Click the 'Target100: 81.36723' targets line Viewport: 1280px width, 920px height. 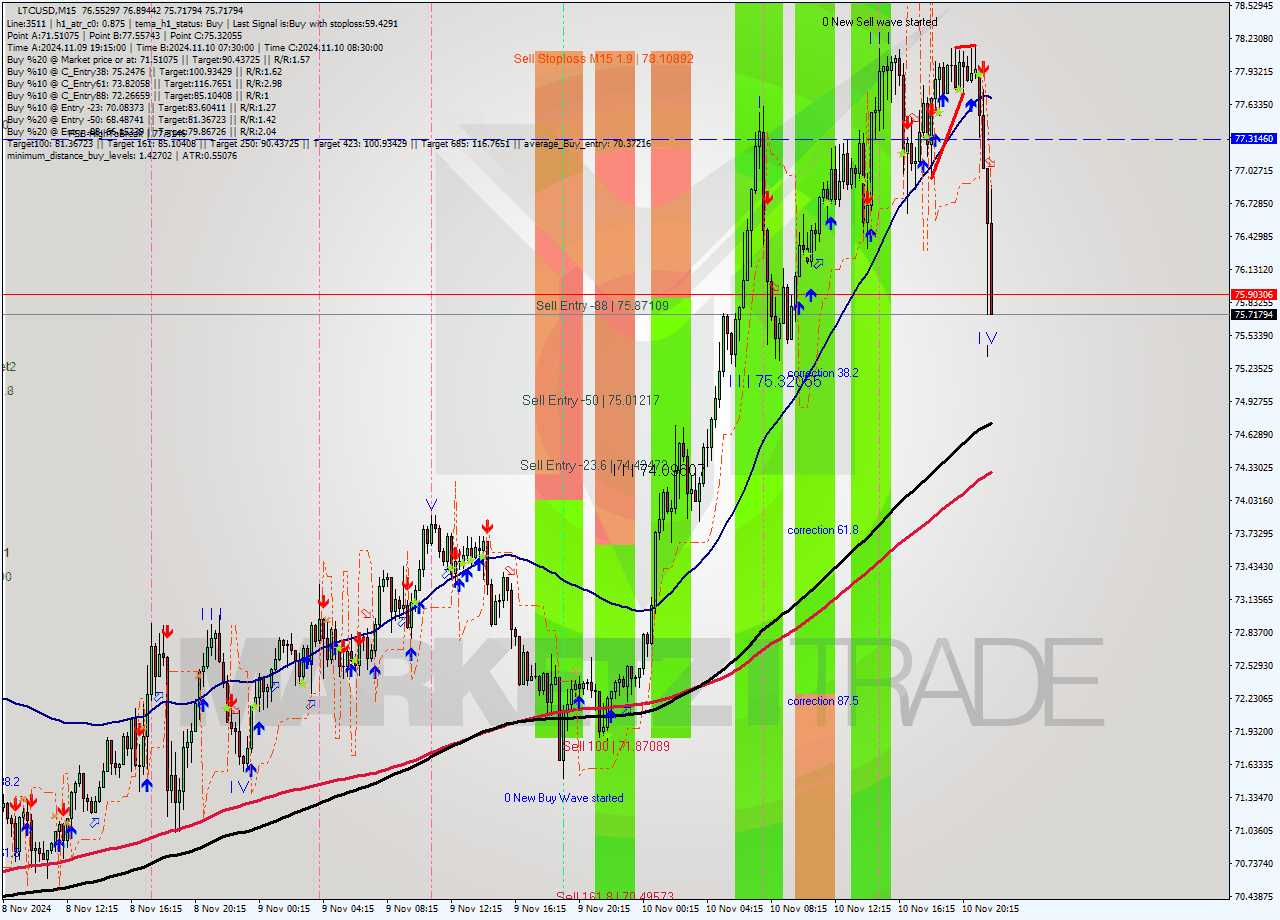328,144
